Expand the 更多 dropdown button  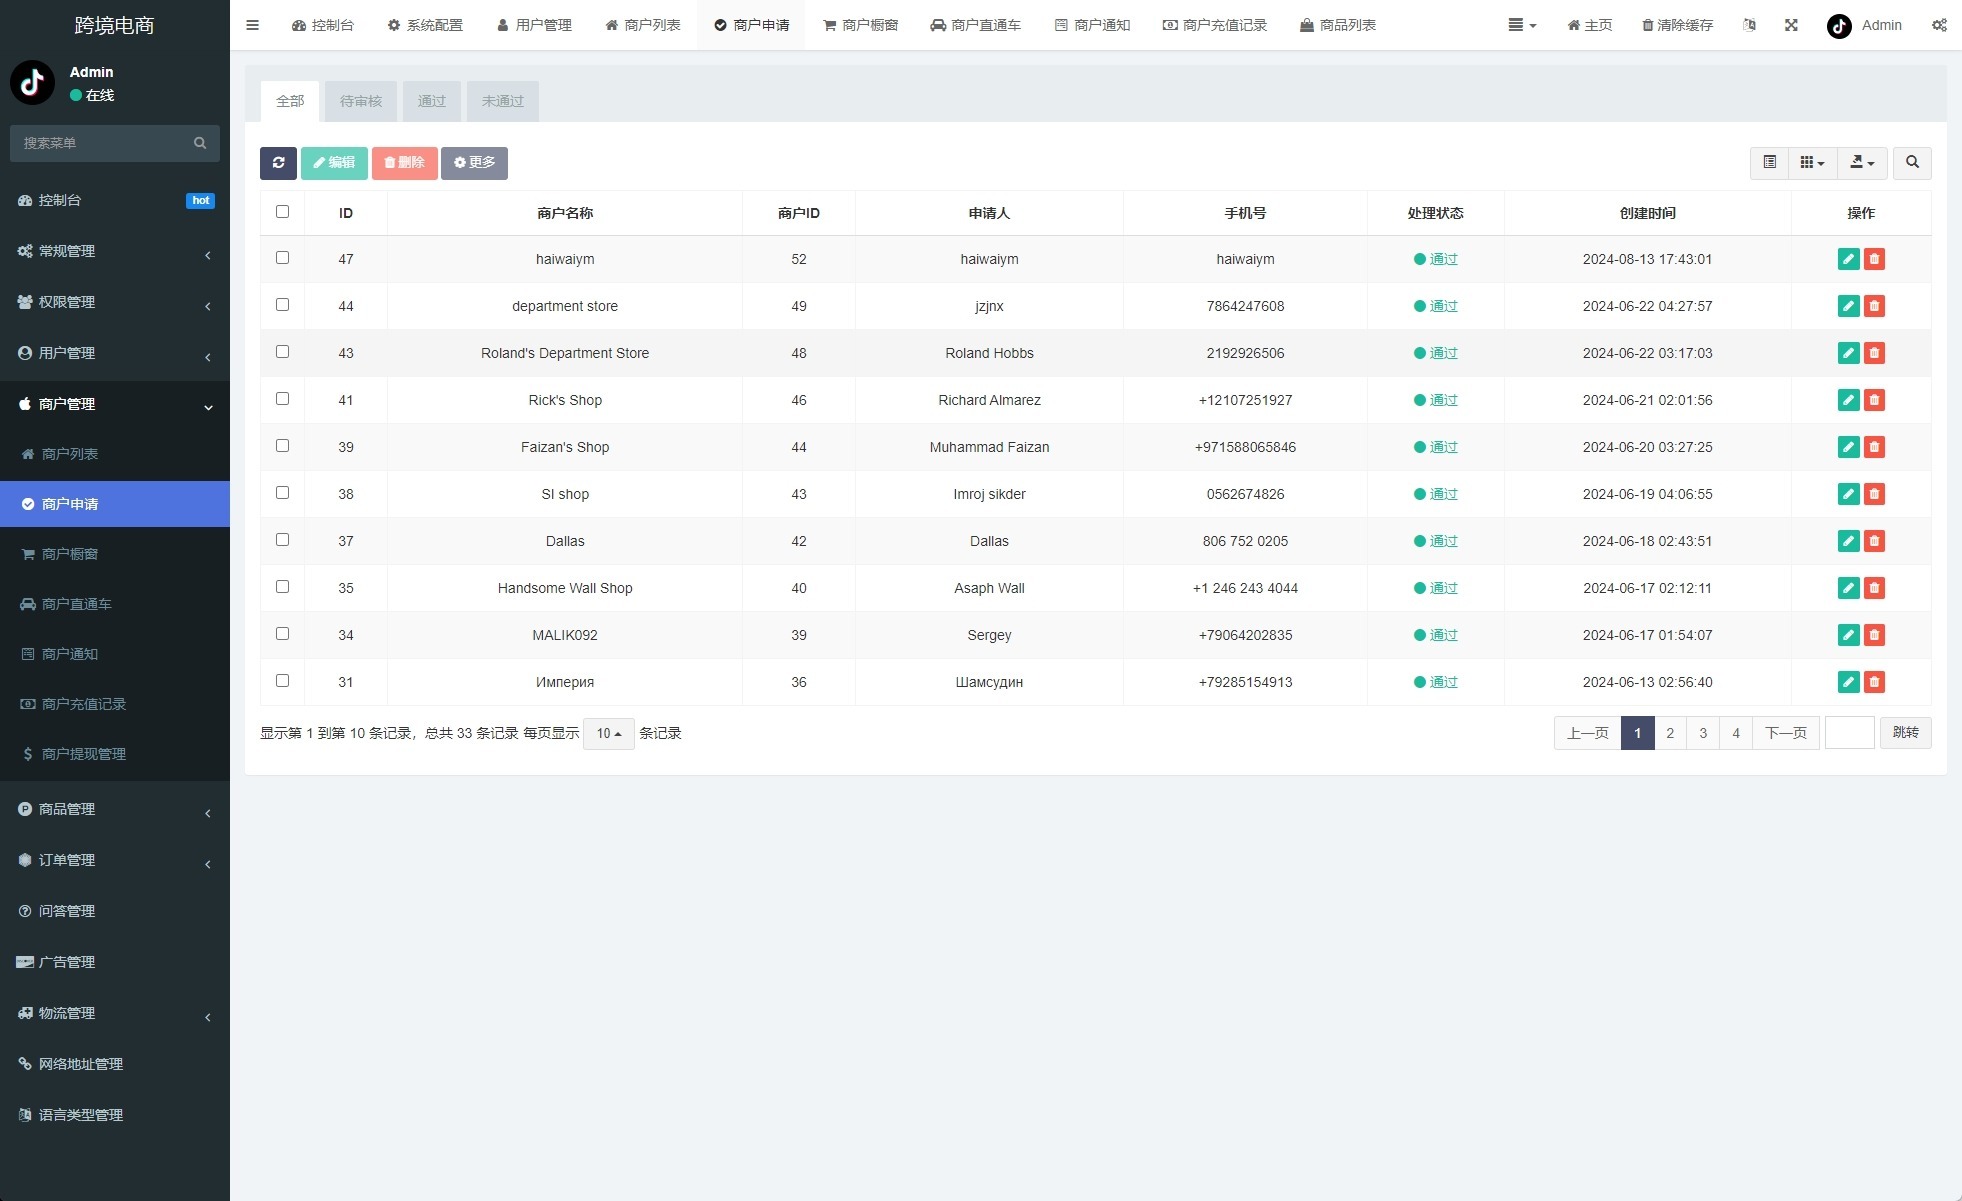472,164
